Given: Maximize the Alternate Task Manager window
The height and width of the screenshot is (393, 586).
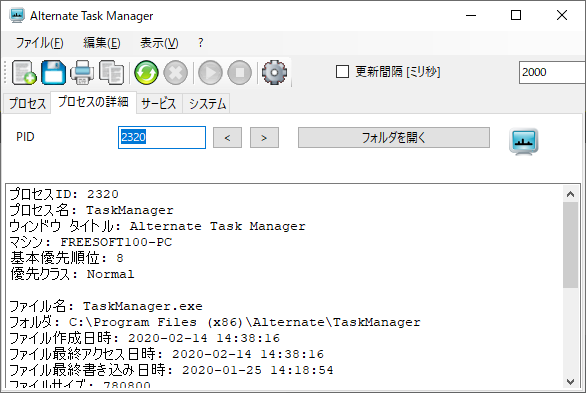Looking at the screenshot, I should pyautogui.click(x=516, y=15).
